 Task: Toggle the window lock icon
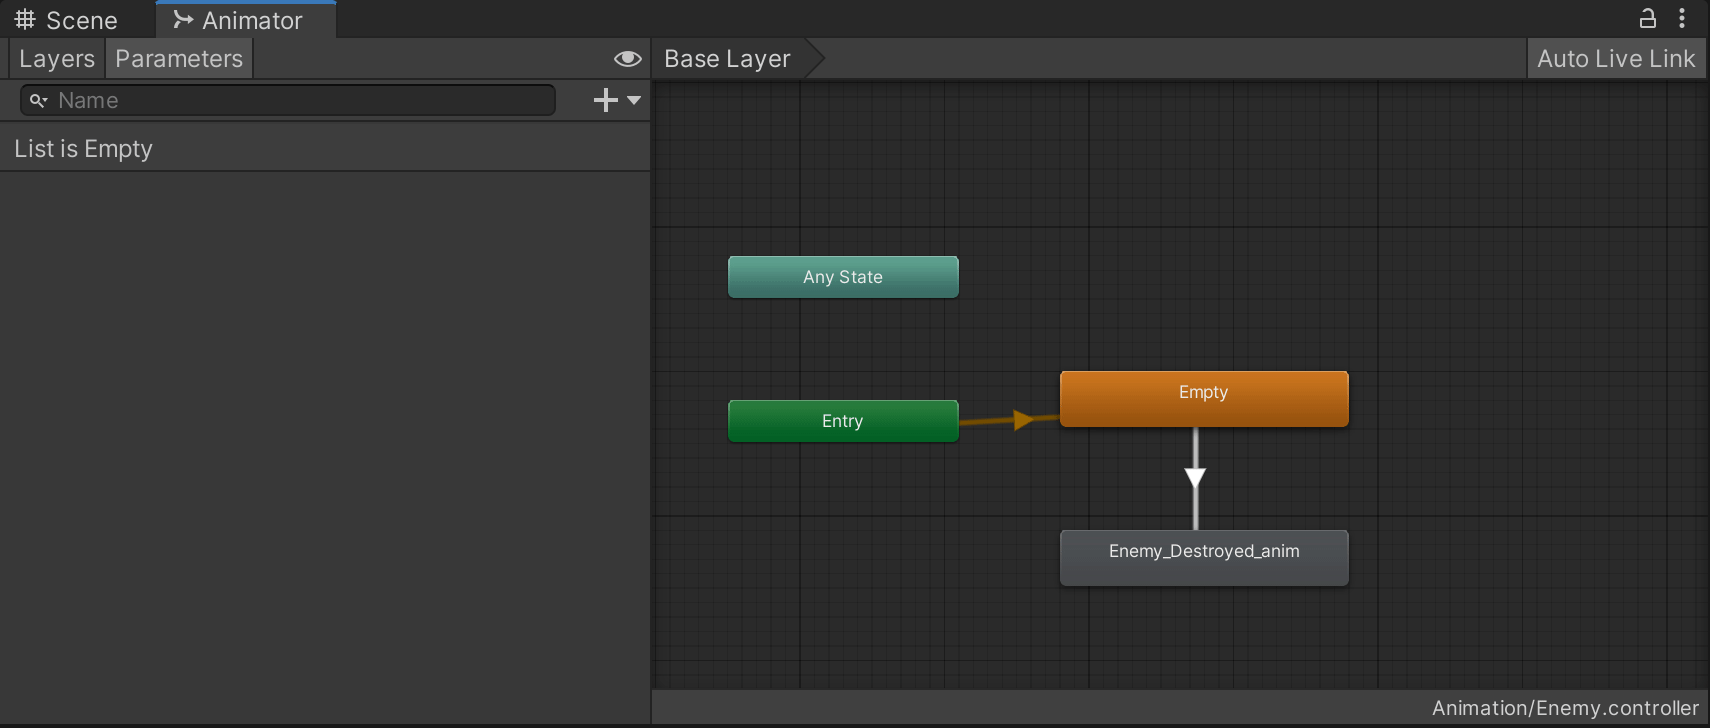click(1647, 18)
